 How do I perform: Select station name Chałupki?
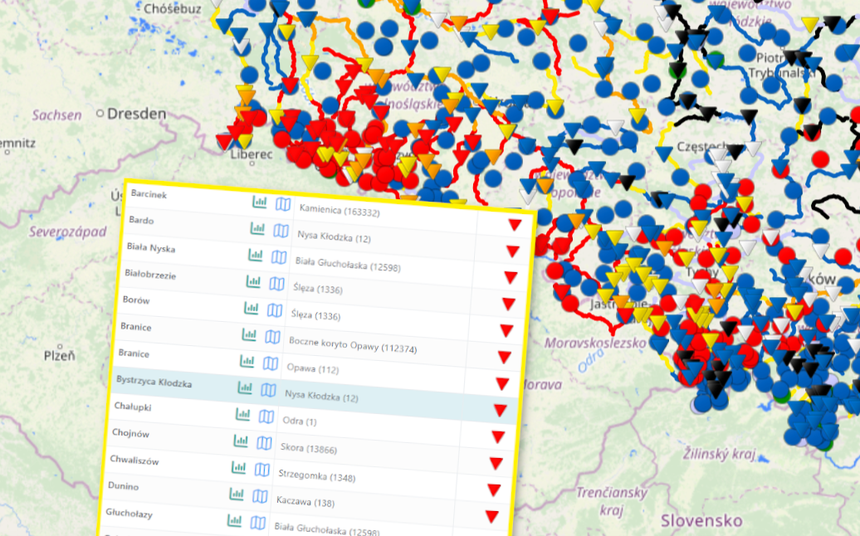pos(133,407)
